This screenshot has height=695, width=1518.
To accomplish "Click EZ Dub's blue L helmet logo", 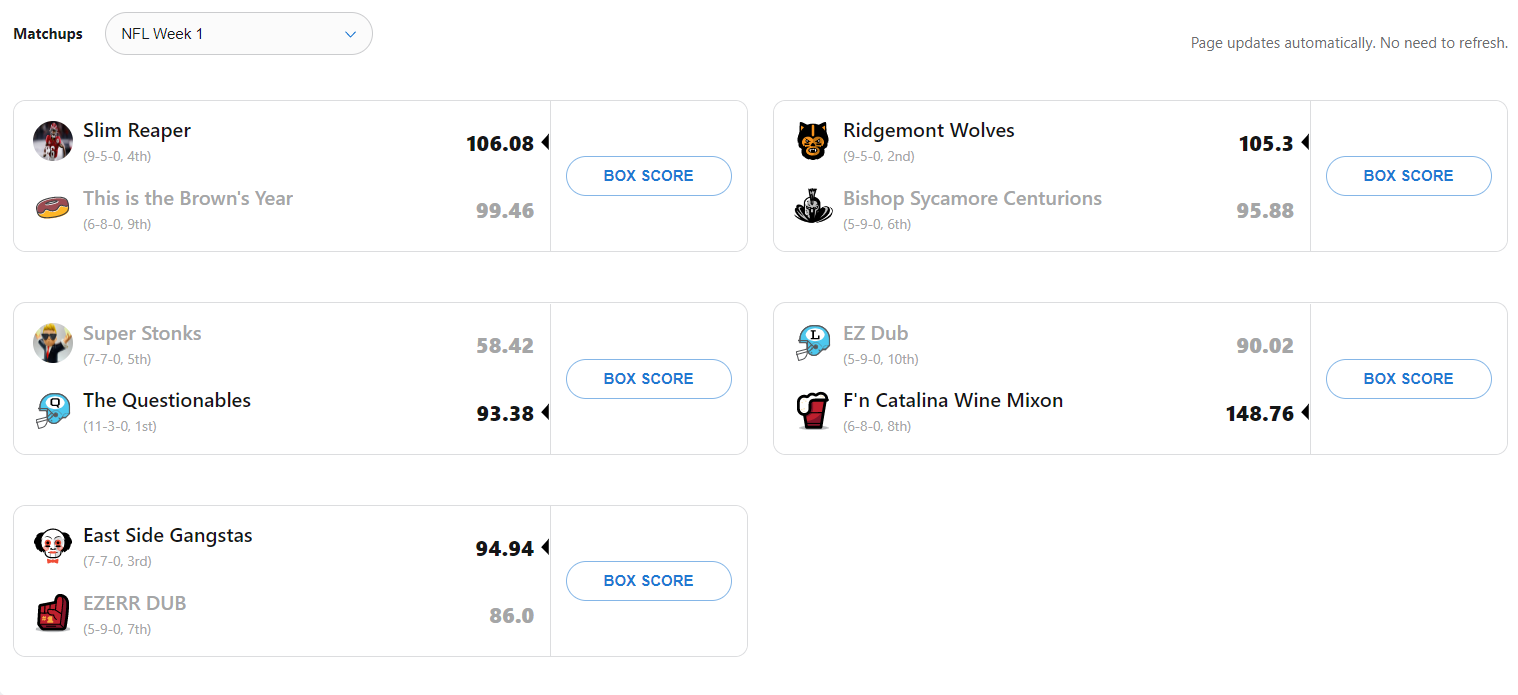I will [x=813, y=344].
